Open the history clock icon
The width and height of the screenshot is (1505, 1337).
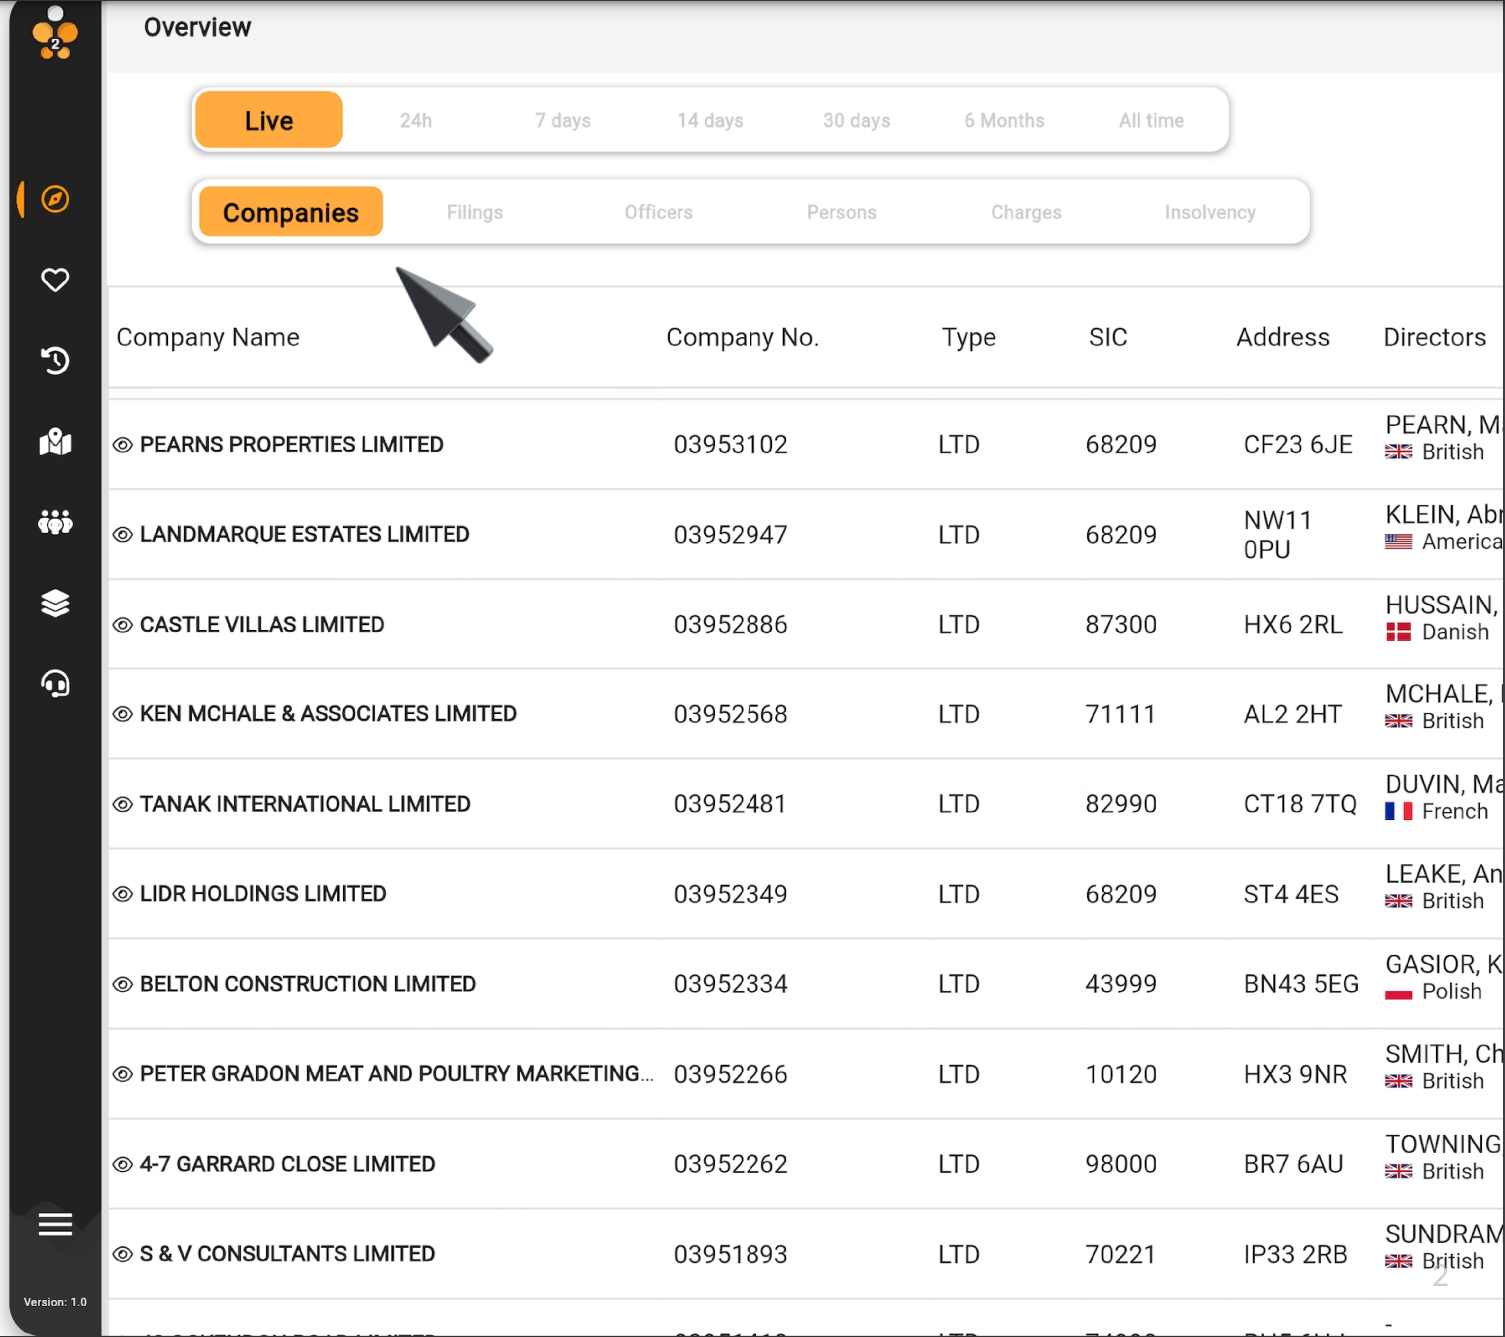point(55,360)
